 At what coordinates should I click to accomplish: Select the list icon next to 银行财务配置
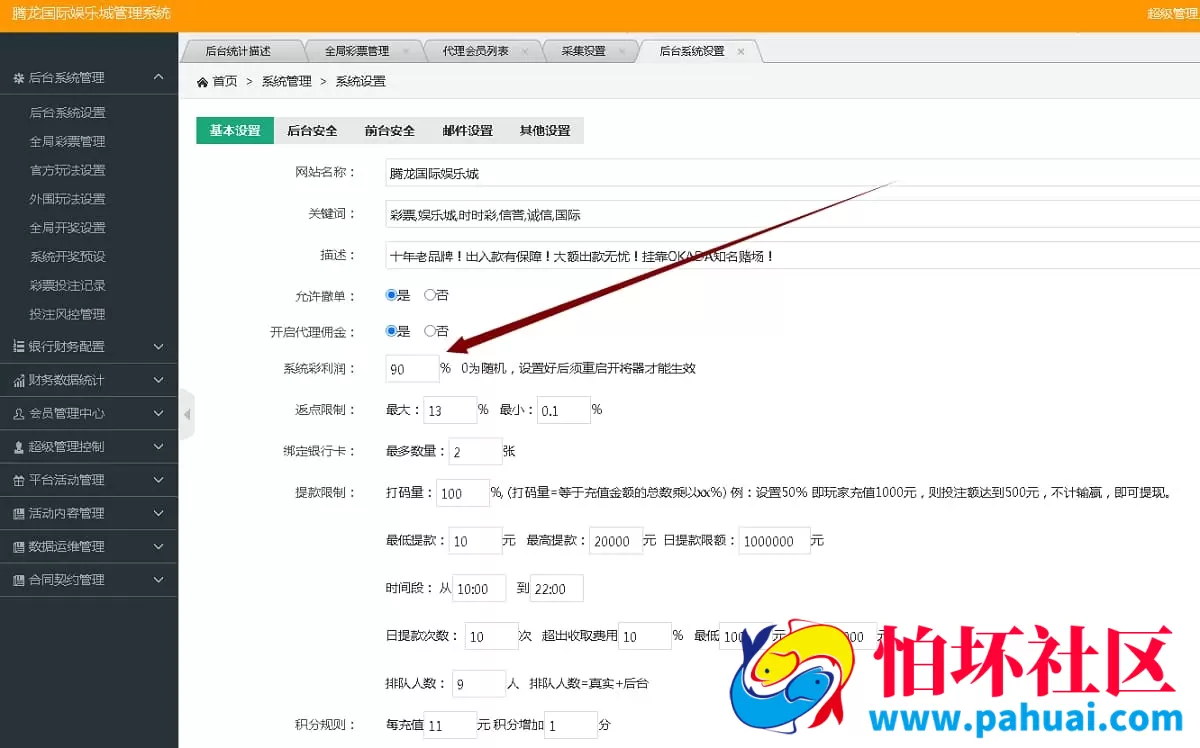pyautogui.click(x=18, y=346)
